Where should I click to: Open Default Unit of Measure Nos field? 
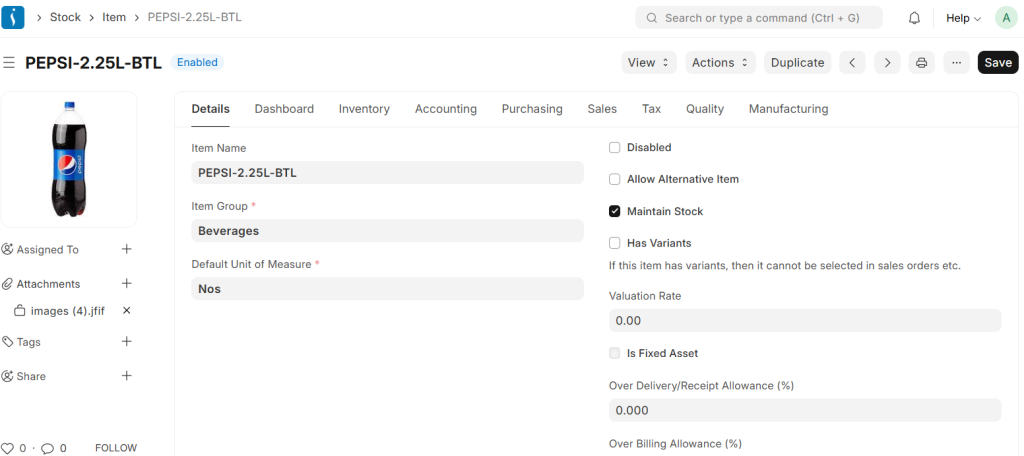tap(387, 289)
